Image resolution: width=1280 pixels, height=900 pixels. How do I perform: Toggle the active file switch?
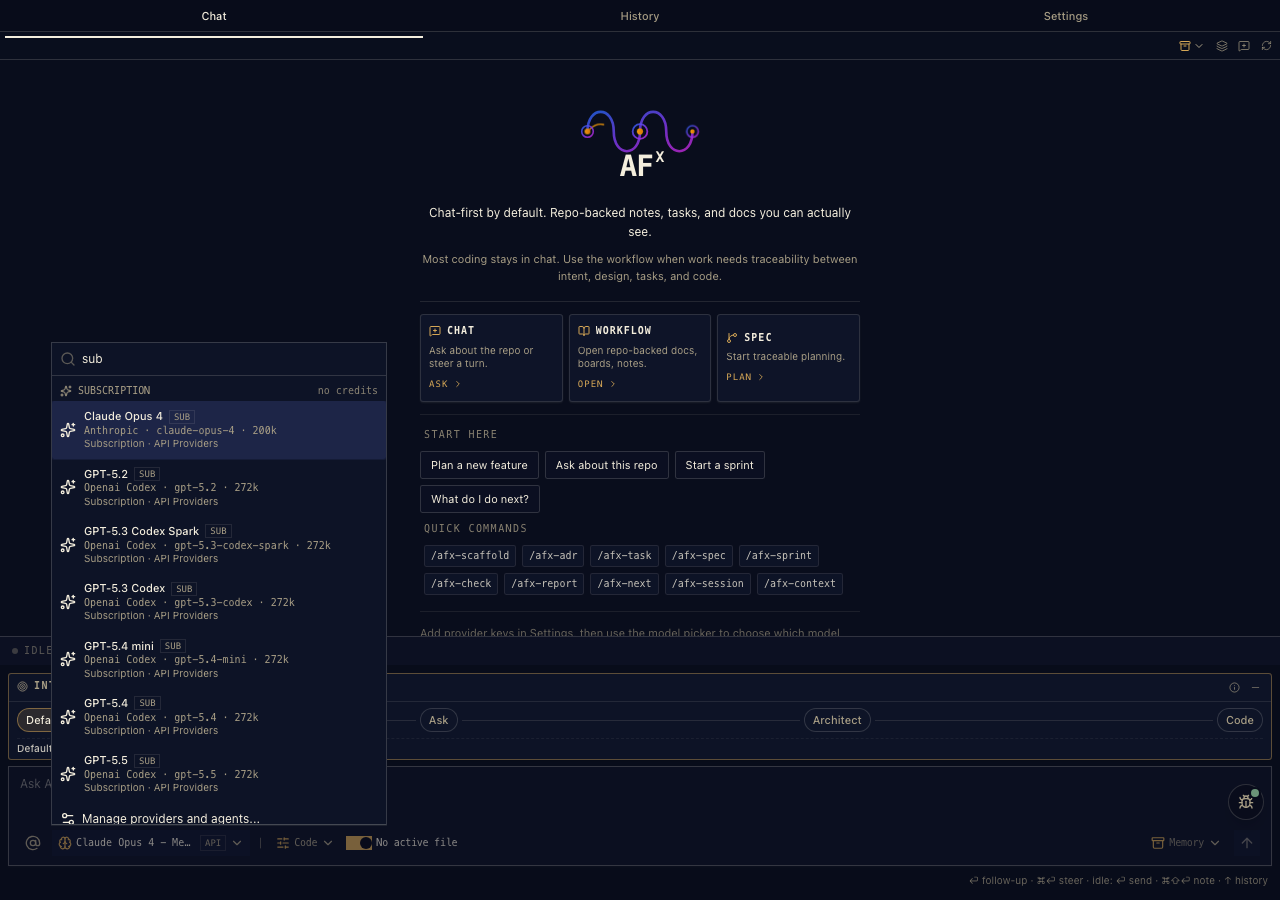click(359, 843)
